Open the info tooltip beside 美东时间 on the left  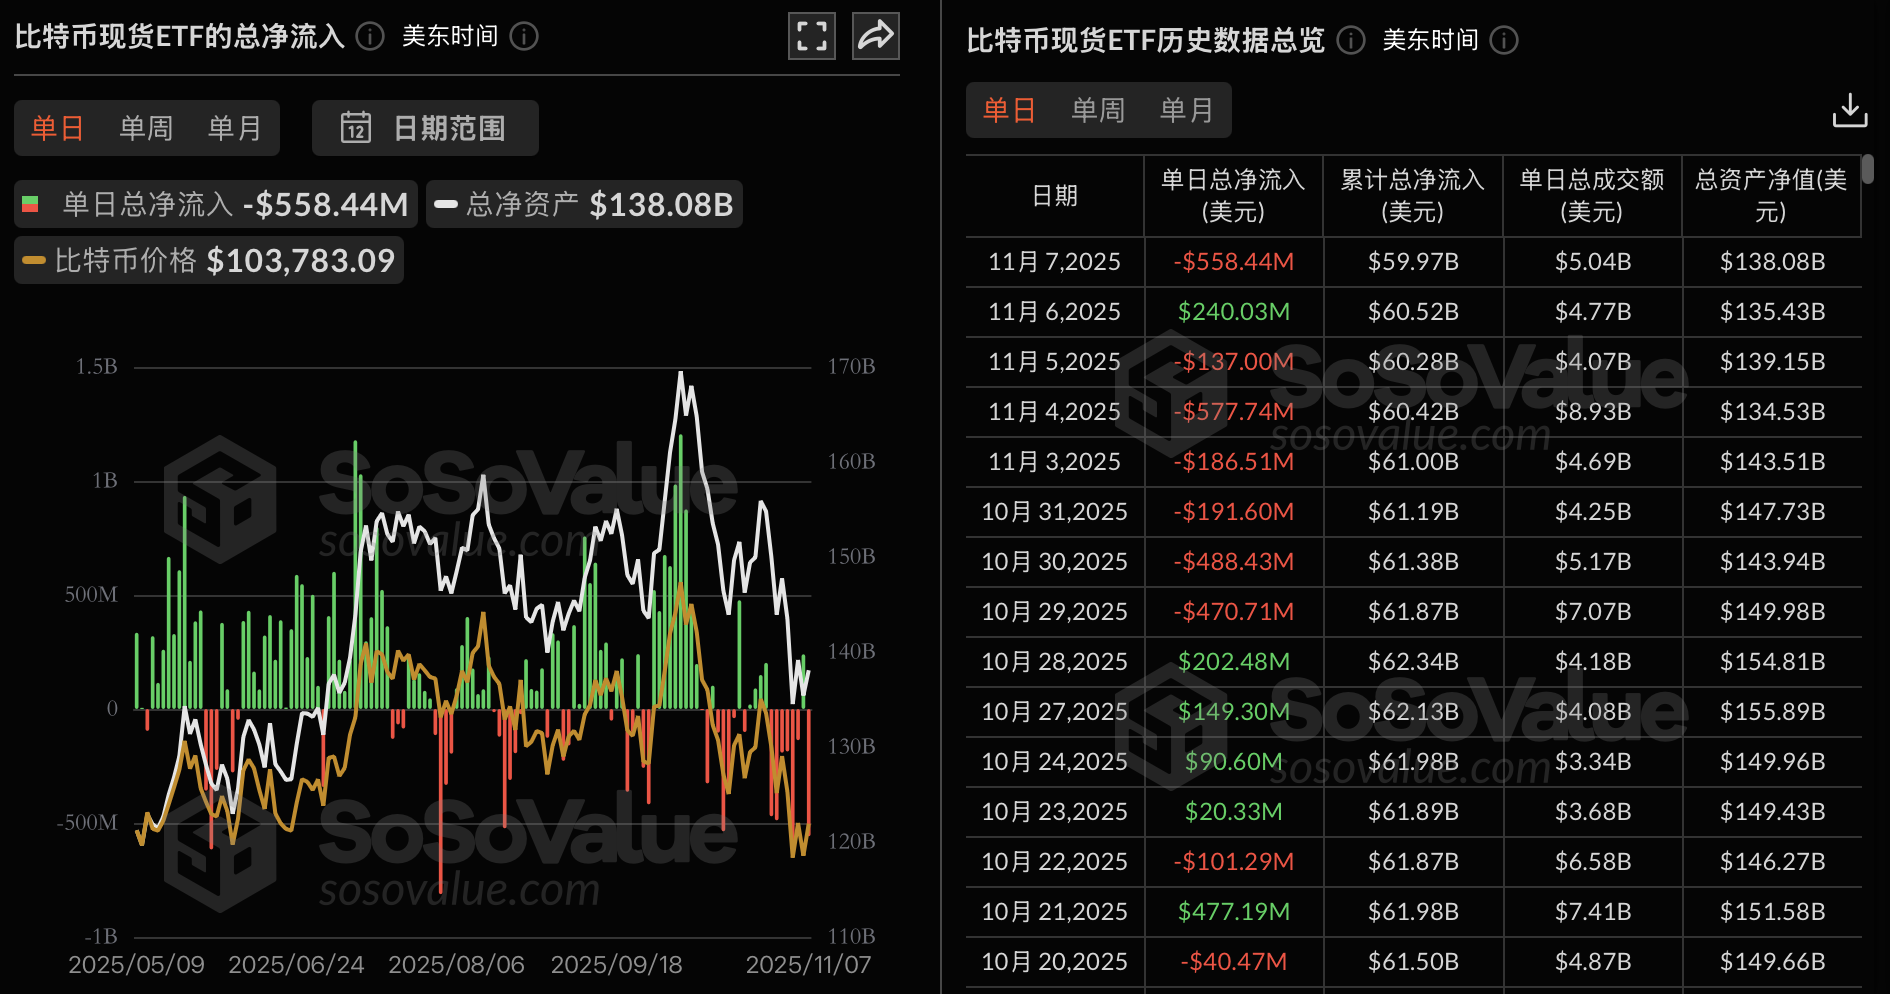[x=524, y=37]
